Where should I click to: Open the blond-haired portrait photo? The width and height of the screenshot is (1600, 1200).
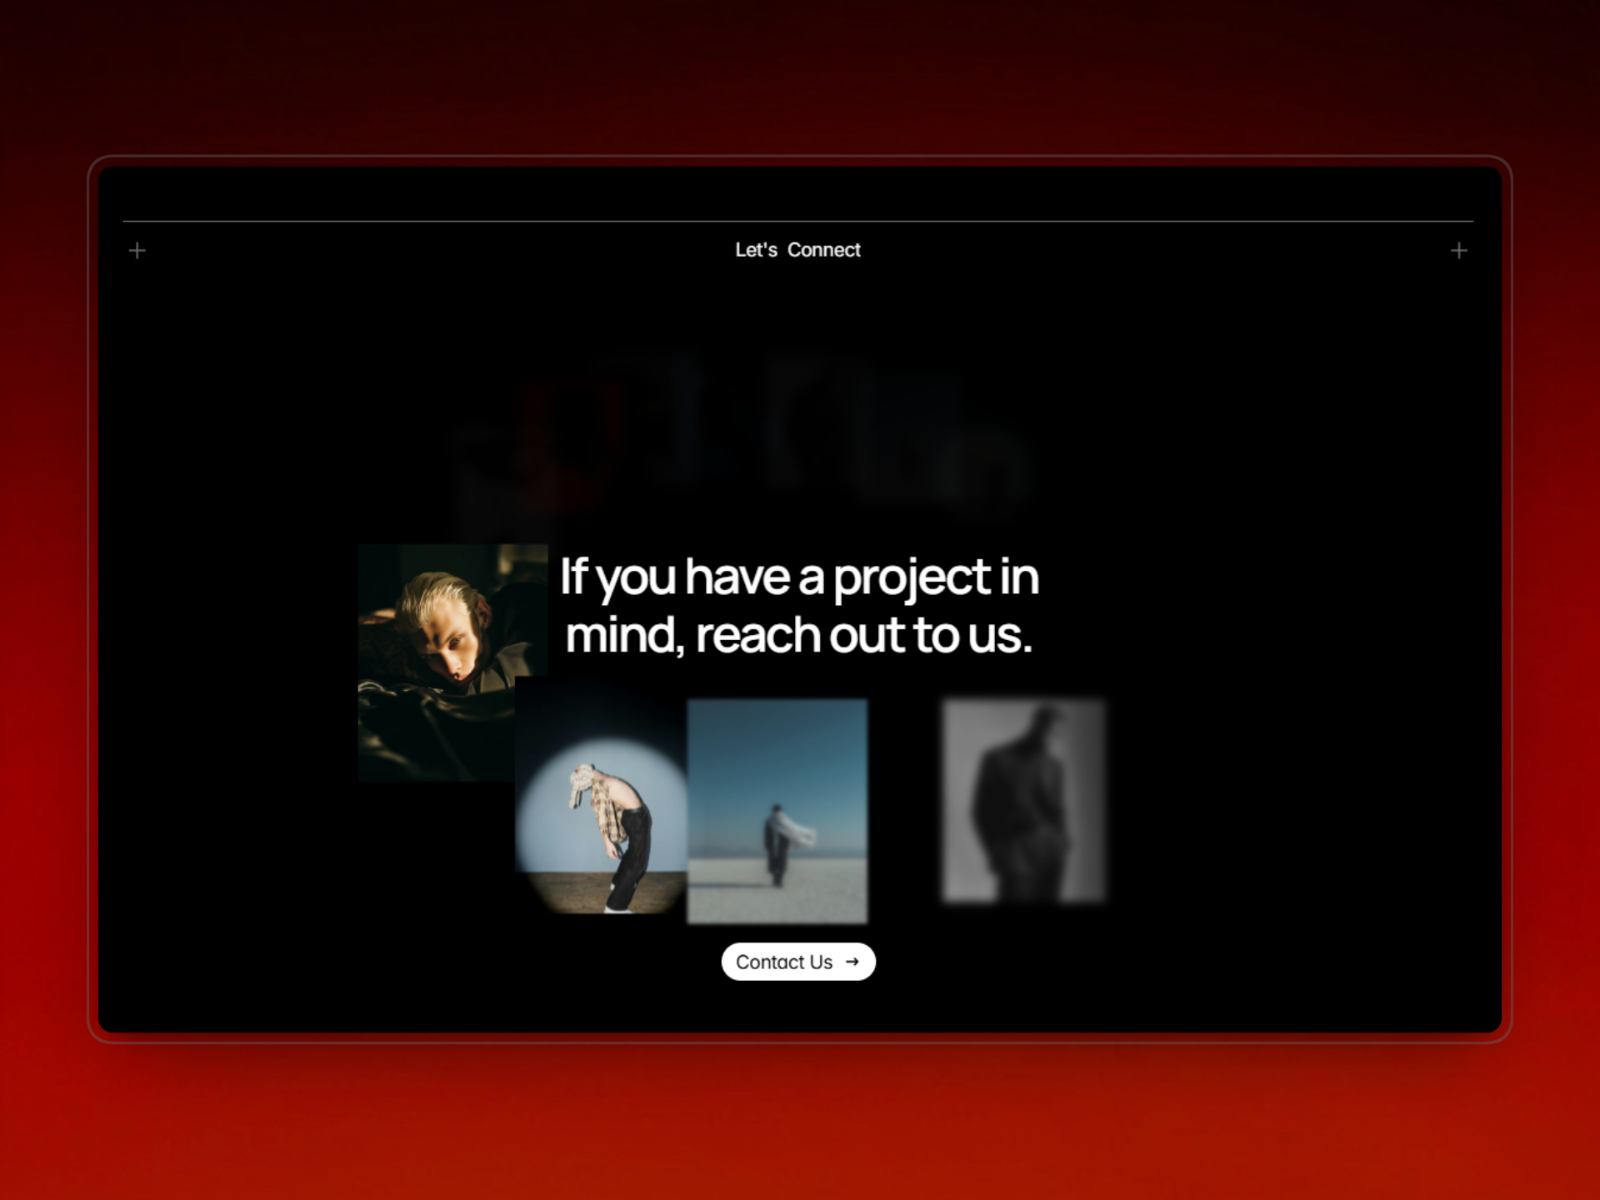tap(452, 662)
